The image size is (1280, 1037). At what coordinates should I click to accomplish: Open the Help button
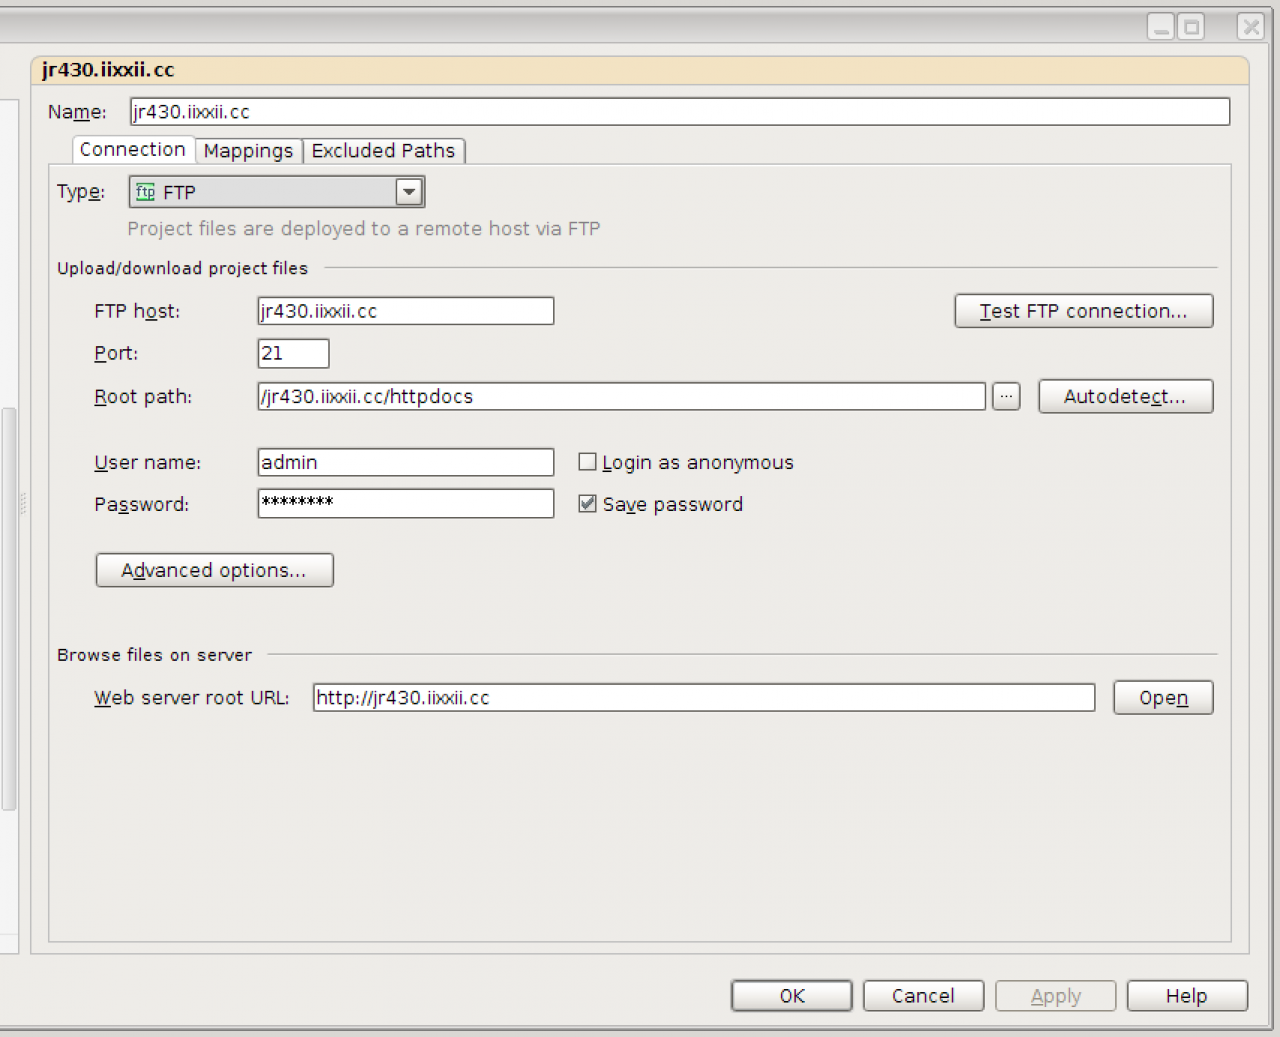[1186, 996]
